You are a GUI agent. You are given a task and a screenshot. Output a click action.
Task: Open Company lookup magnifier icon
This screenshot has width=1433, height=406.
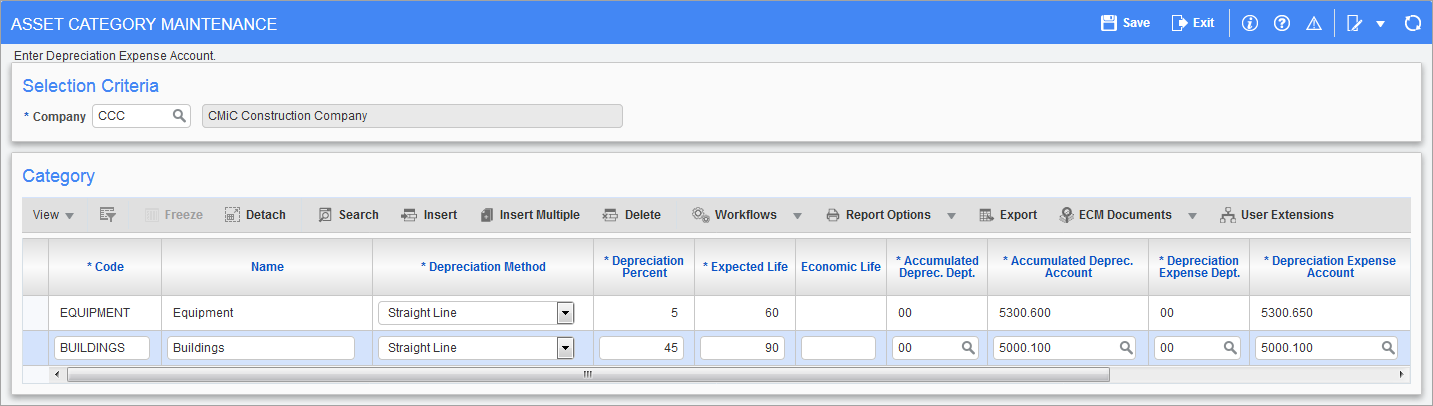pyautogui.click(x=179, y=116)
